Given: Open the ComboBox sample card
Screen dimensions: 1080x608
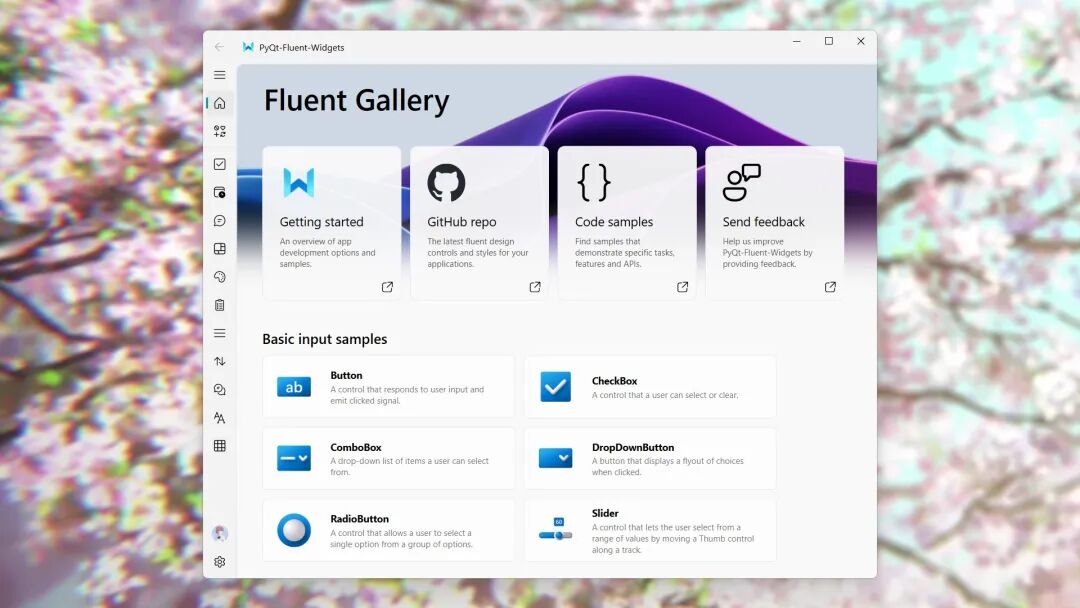Looking at the screenshot, I should 388,459.
